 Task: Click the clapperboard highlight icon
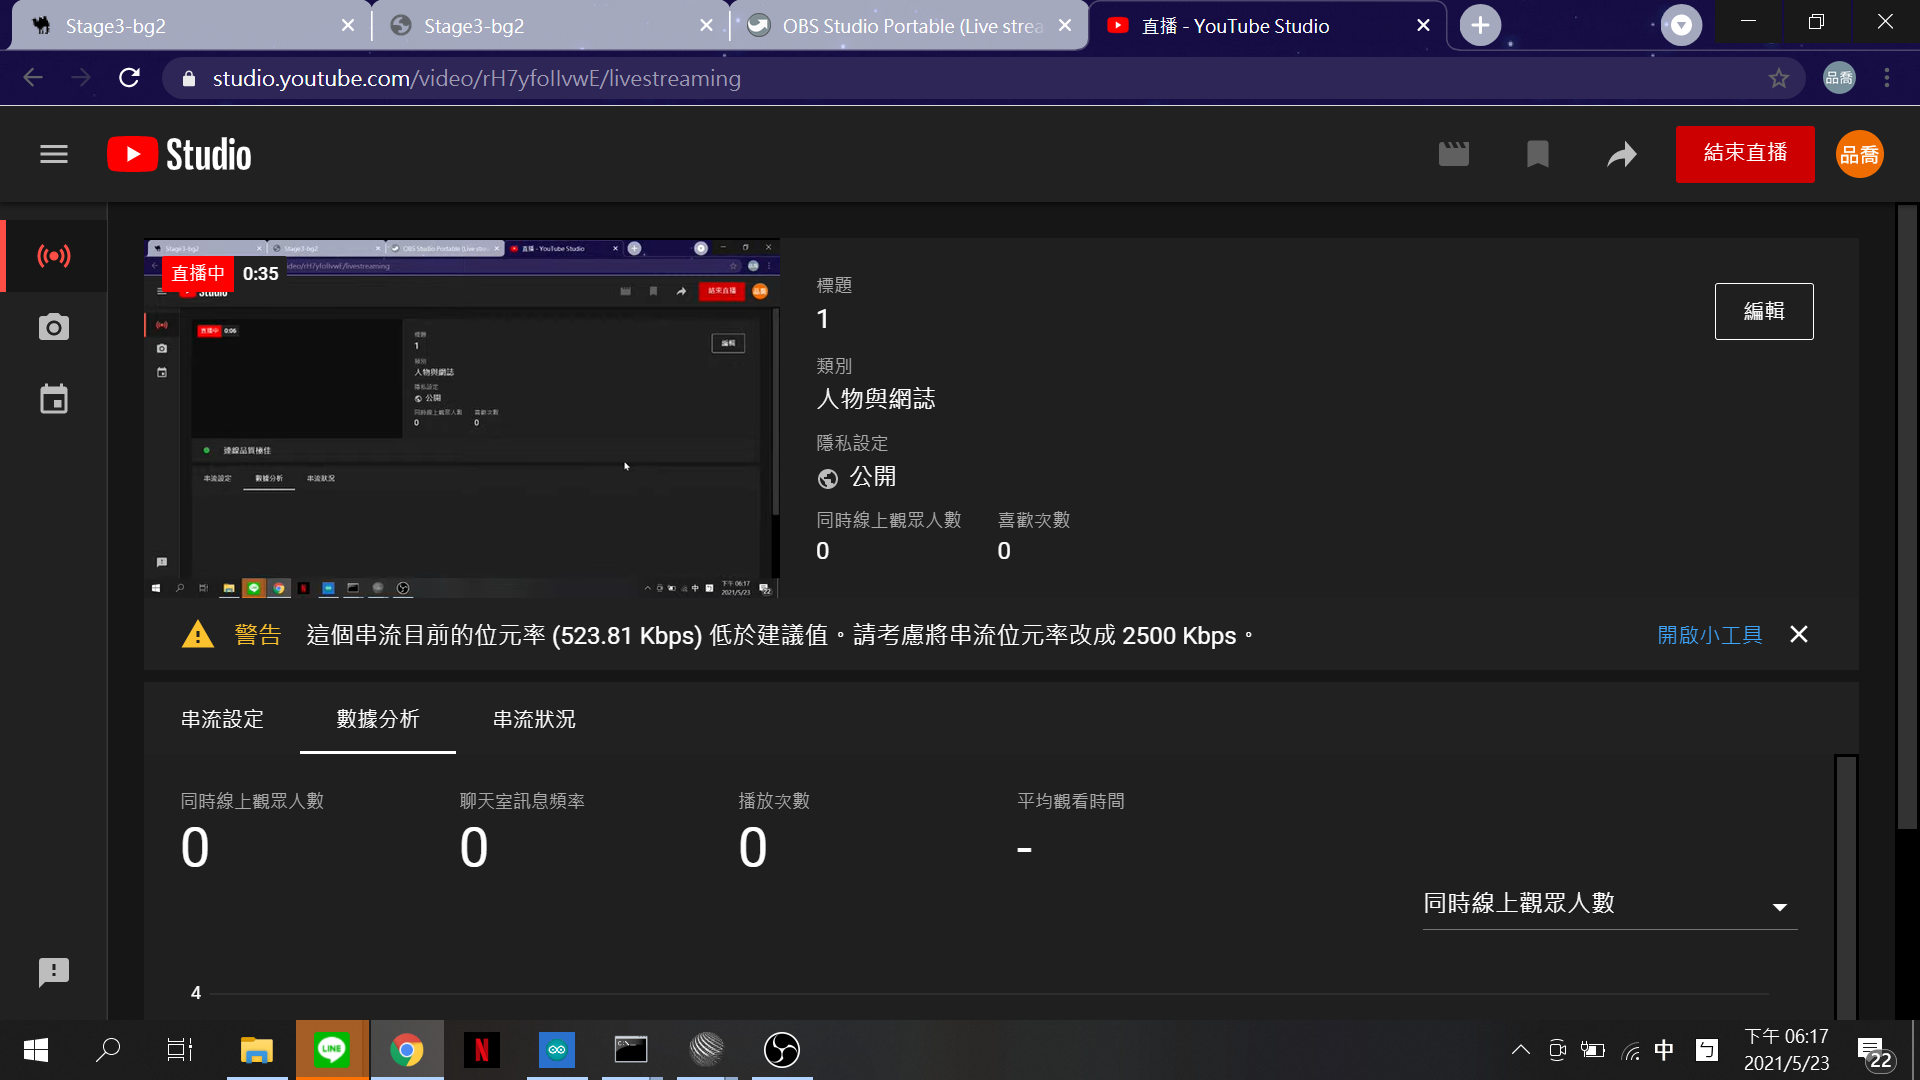click(x=1454, y=154)
